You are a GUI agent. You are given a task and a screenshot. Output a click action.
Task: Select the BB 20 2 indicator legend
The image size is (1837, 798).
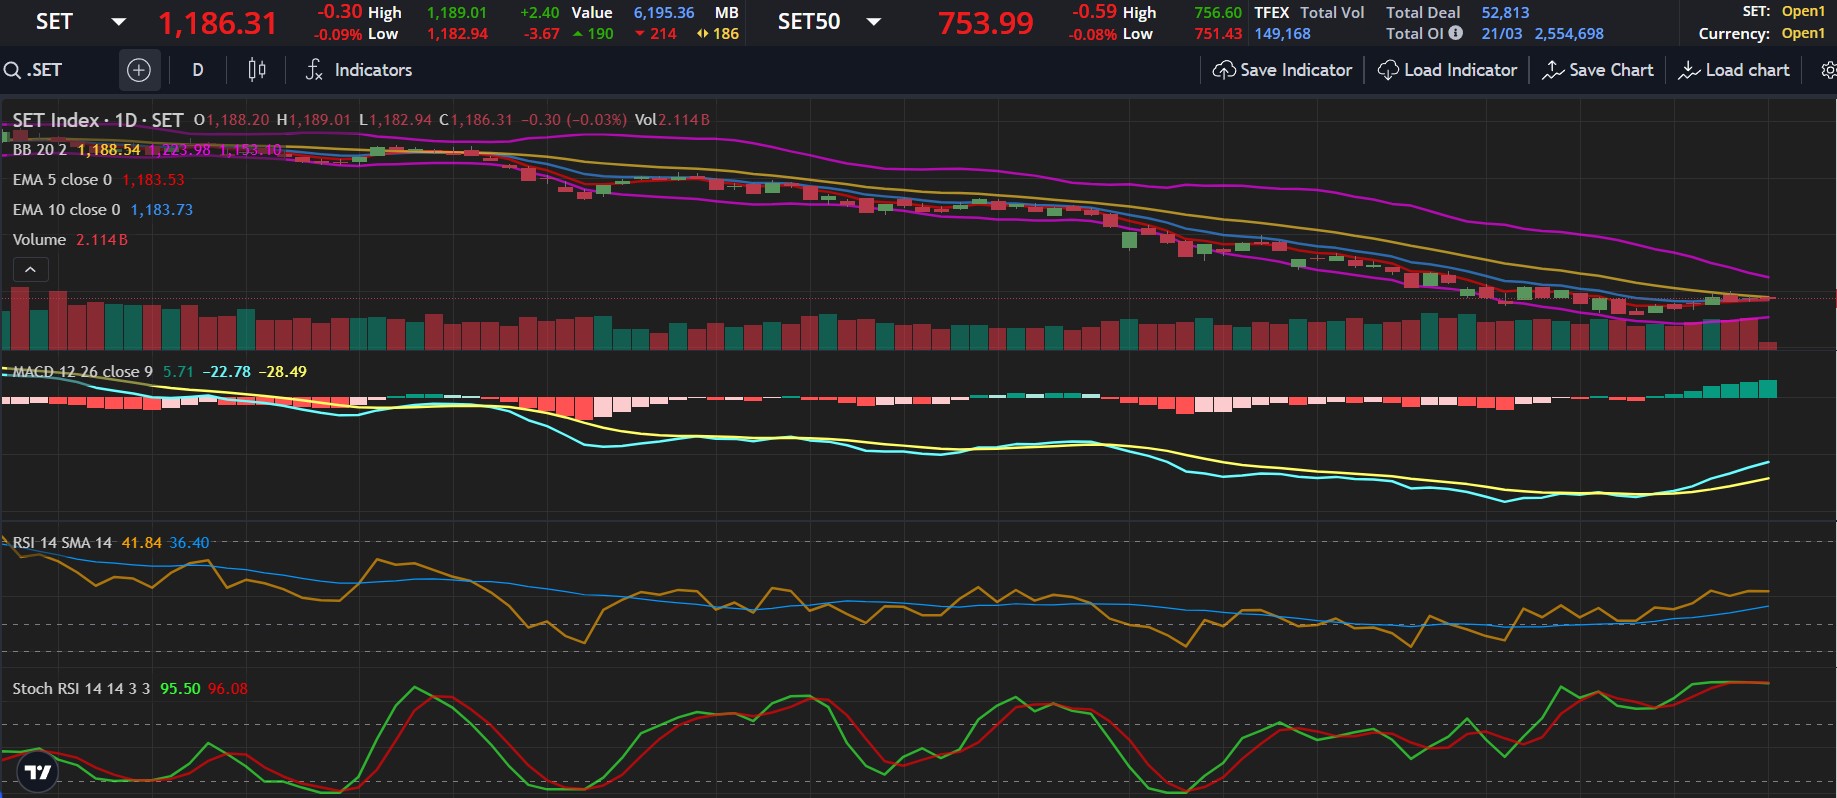tap(40, 150)
